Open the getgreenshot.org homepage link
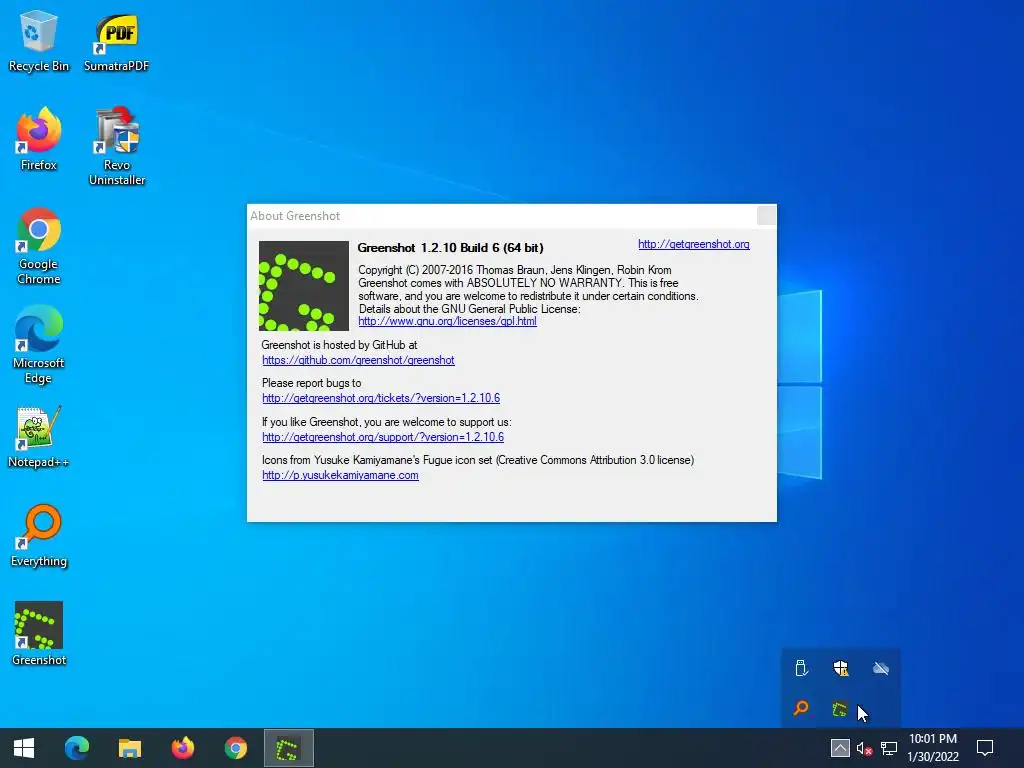The width and height of the screenshot is (1024, 768). pos(694,244)
